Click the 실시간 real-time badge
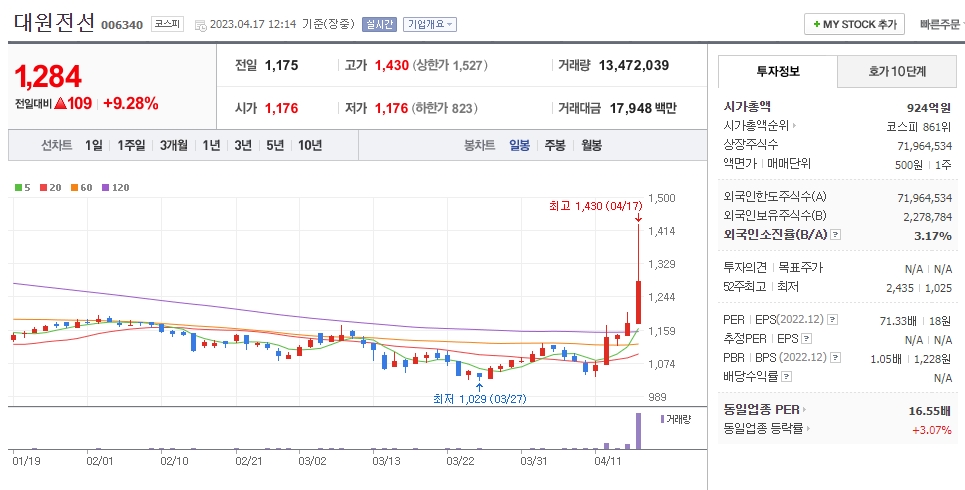 379,25
